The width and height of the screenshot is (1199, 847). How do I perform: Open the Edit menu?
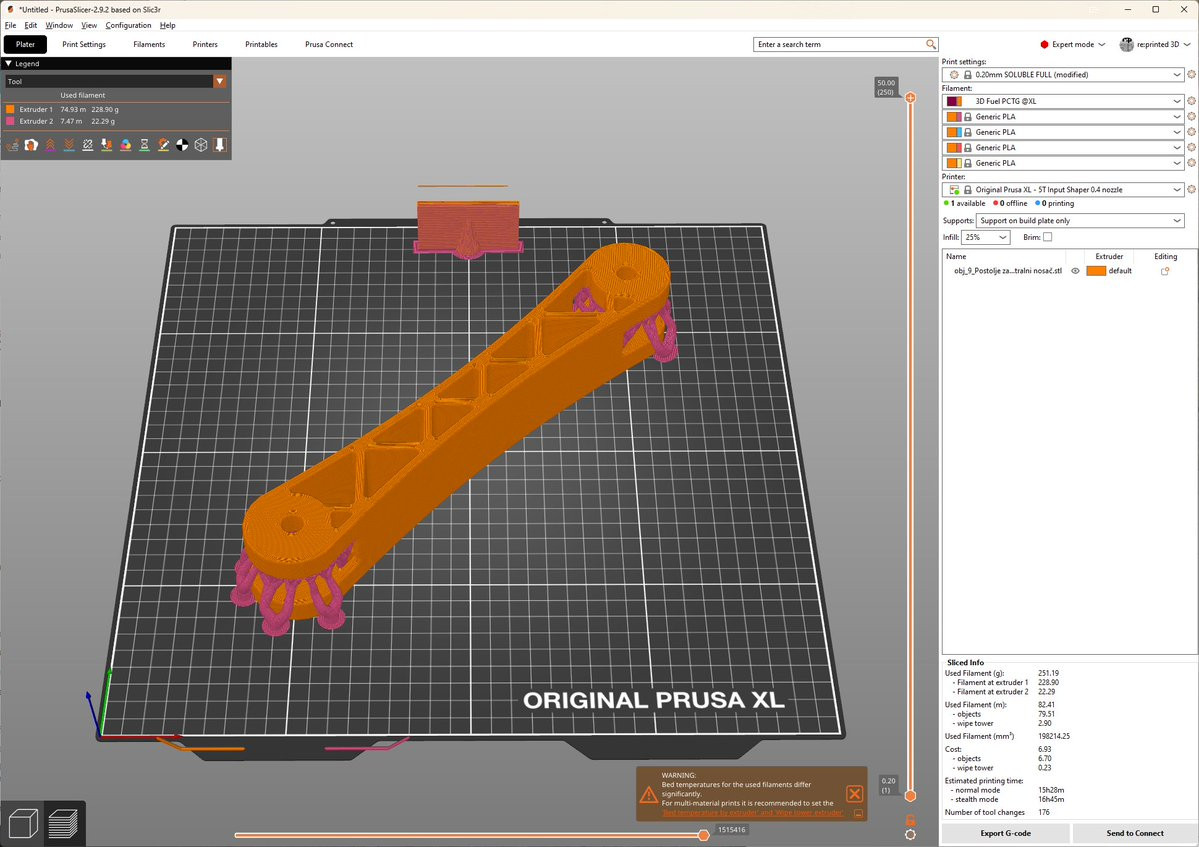click(x=31, y=25)
